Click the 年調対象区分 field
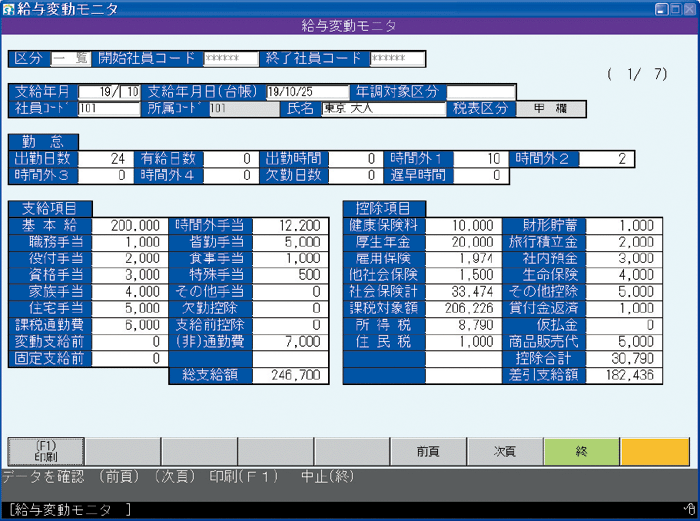700x521 pixels. click(x=480, y=92)
